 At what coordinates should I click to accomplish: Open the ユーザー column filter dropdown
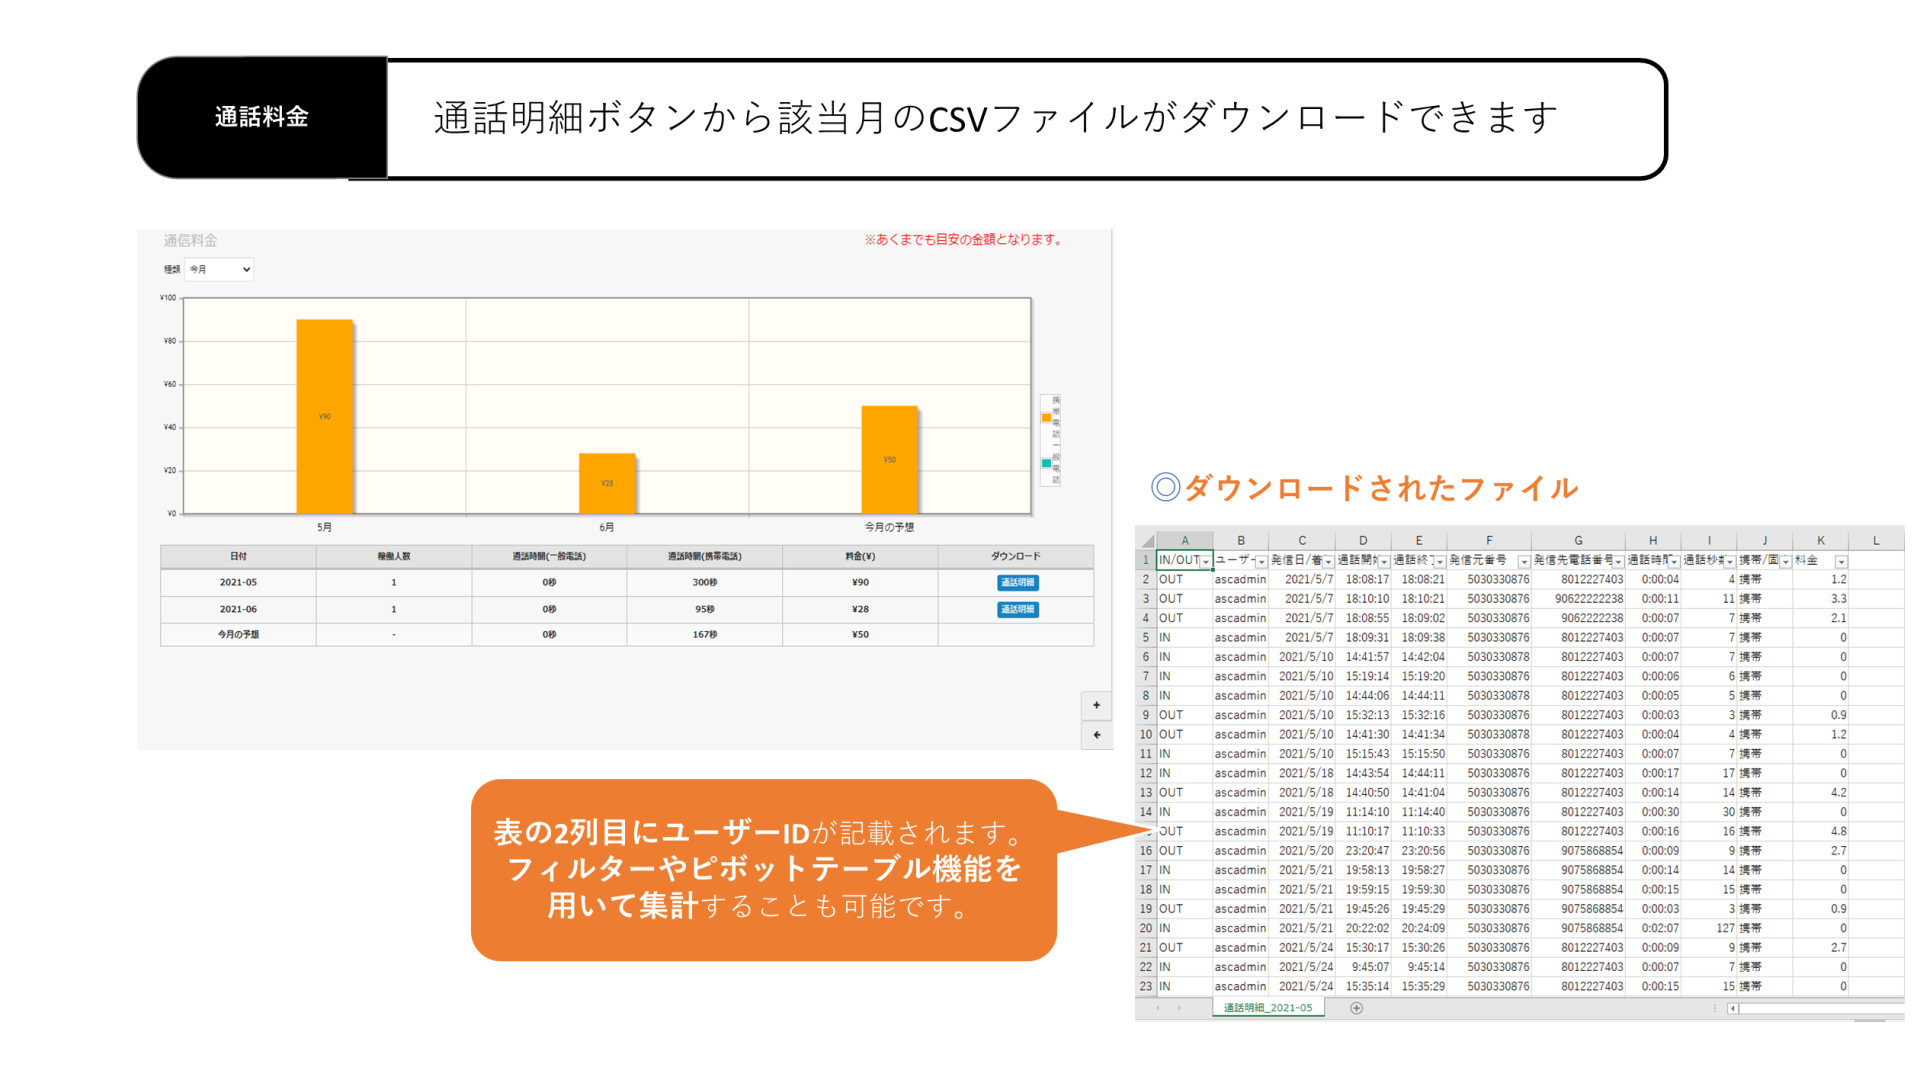point(1261,561)
